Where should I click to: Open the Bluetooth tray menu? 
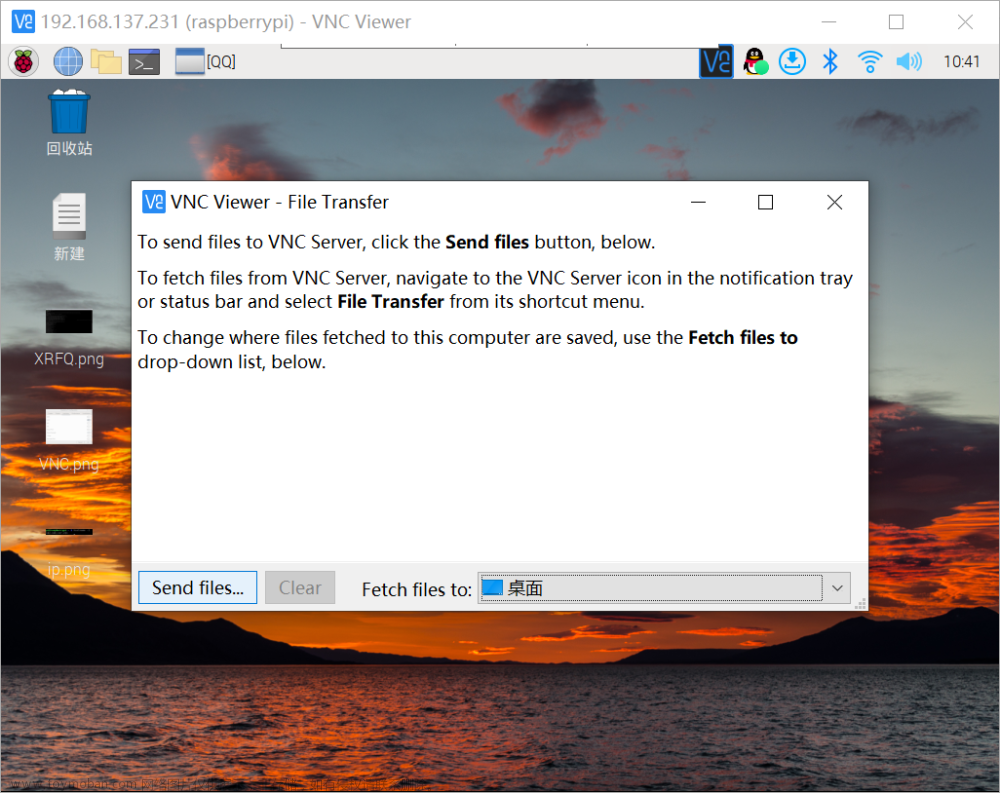[x=830, y=62]
